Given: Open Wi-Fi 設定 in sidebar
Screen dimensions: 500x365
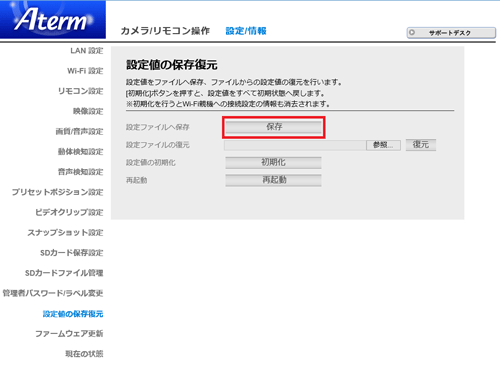Looking at the screenshot, I should [85, 71].
